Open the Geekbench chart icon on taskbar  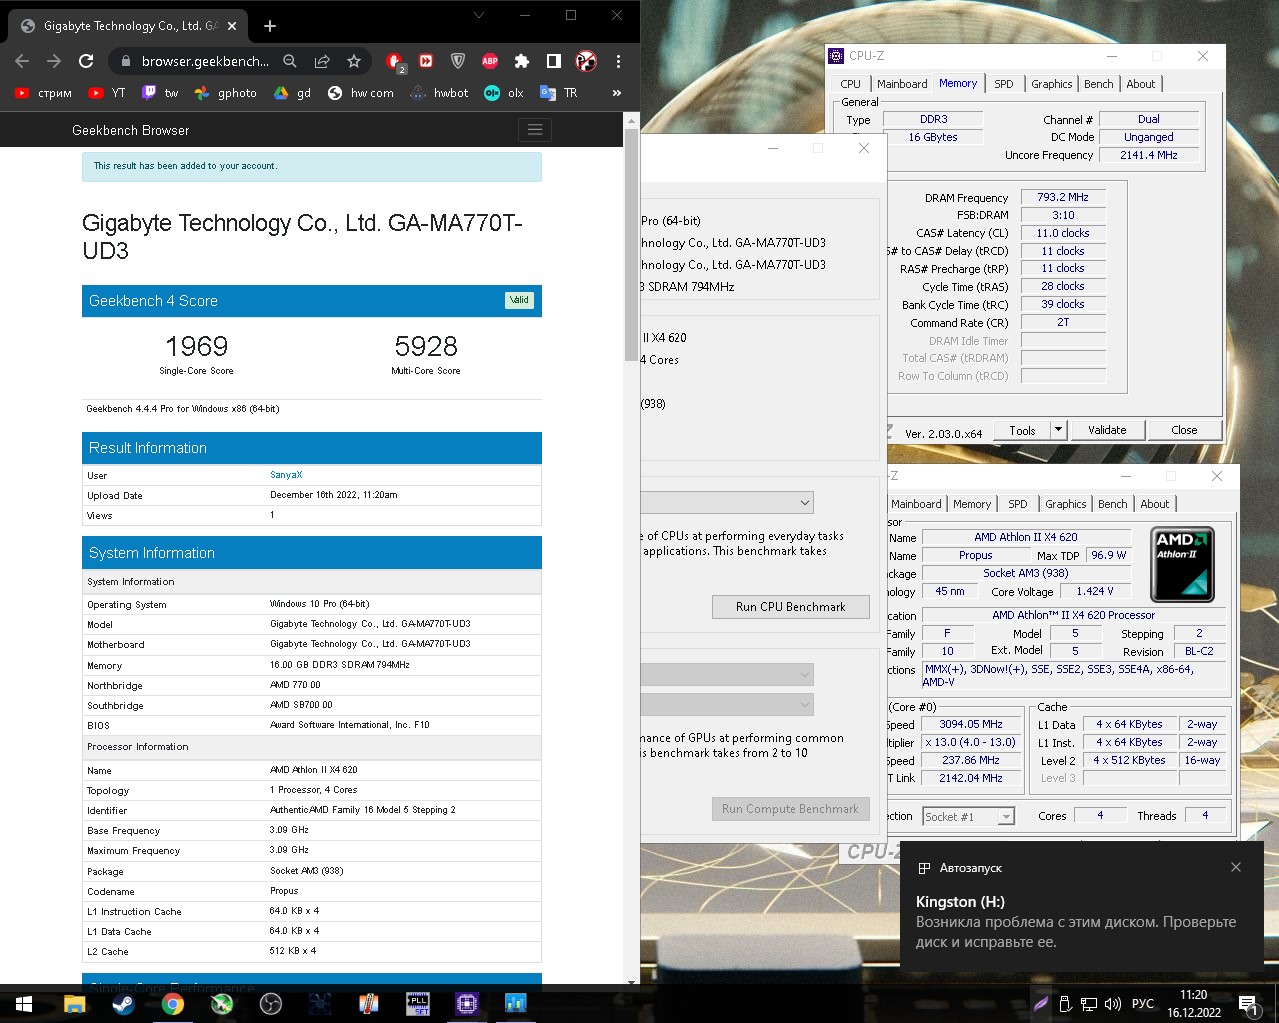[x=516, y=1003]
